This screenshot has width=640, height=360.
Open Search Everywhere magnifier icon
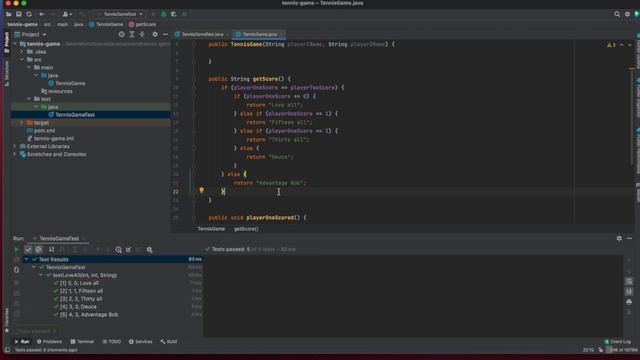pyautogui.click(x=617, y=14)
